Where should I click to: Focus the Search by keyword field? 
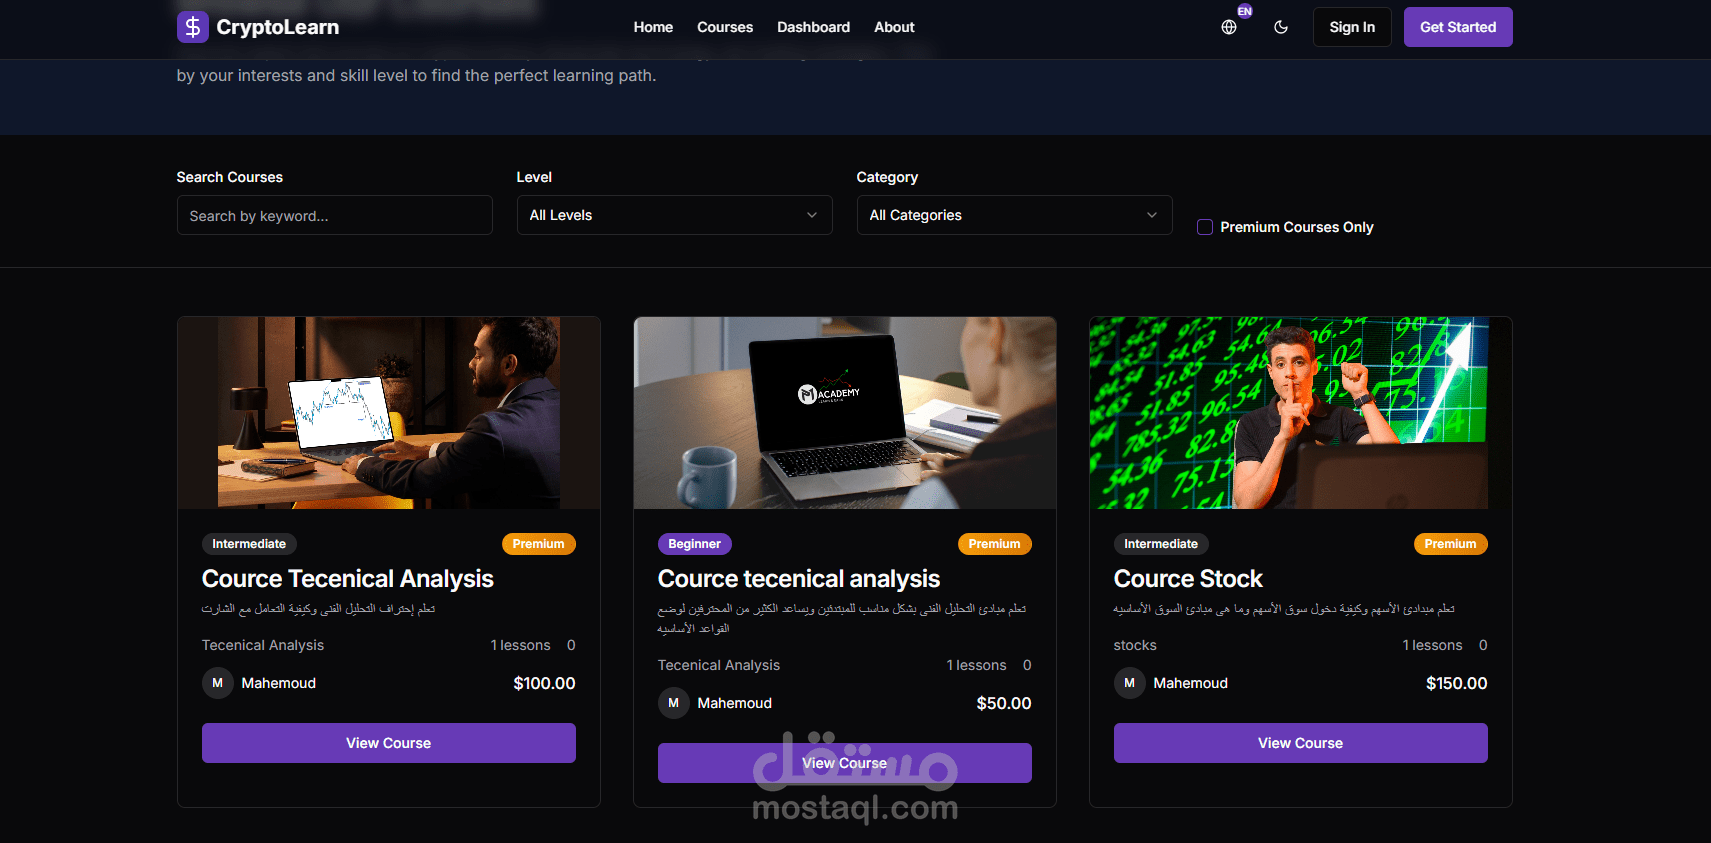point(335,215)
